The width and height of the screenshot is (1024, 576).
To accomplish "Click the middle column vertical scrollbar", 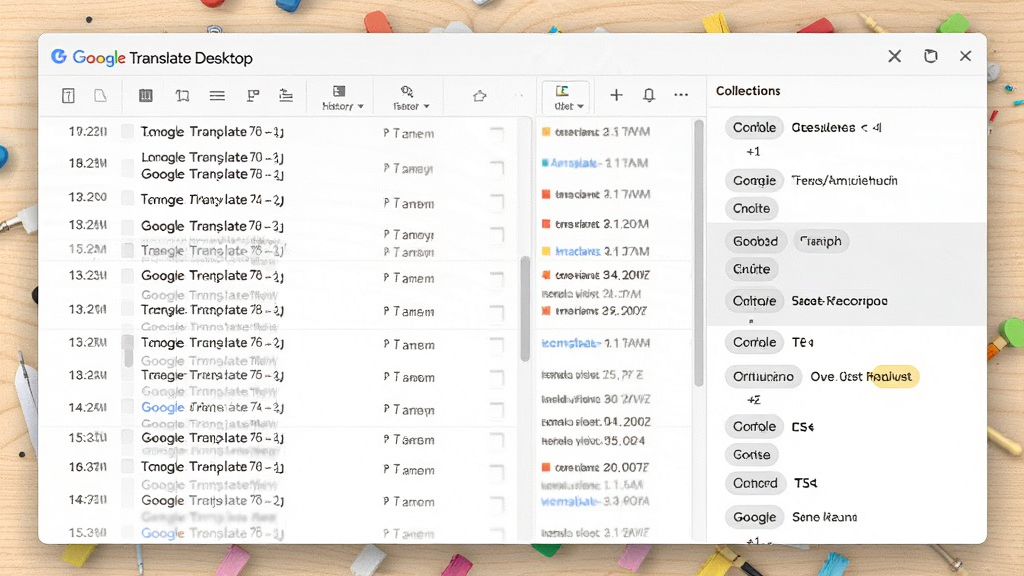I will (698, 253).
